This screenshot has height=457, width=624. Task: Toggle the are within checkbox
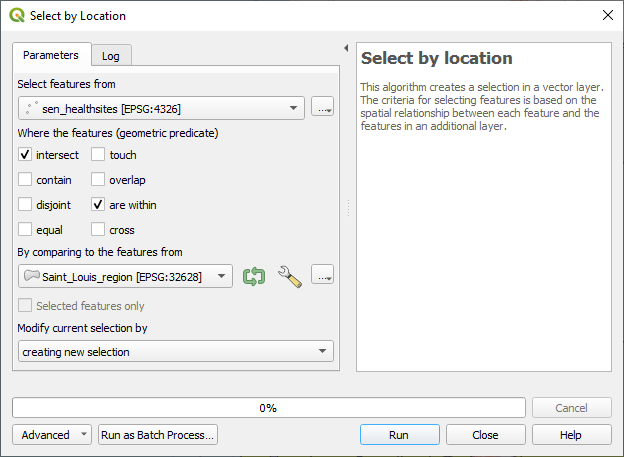click(98, 205)
